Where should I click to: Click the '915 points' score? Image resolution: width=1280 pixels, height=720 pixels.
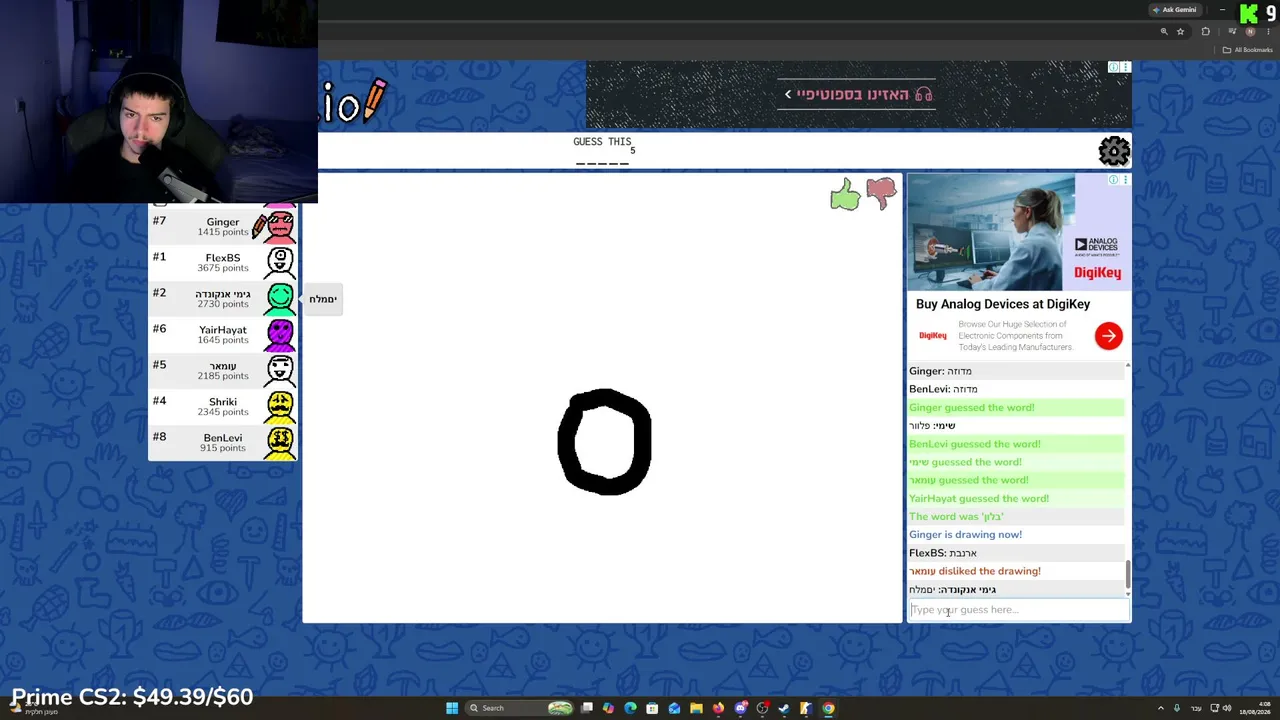pos(223,448)
